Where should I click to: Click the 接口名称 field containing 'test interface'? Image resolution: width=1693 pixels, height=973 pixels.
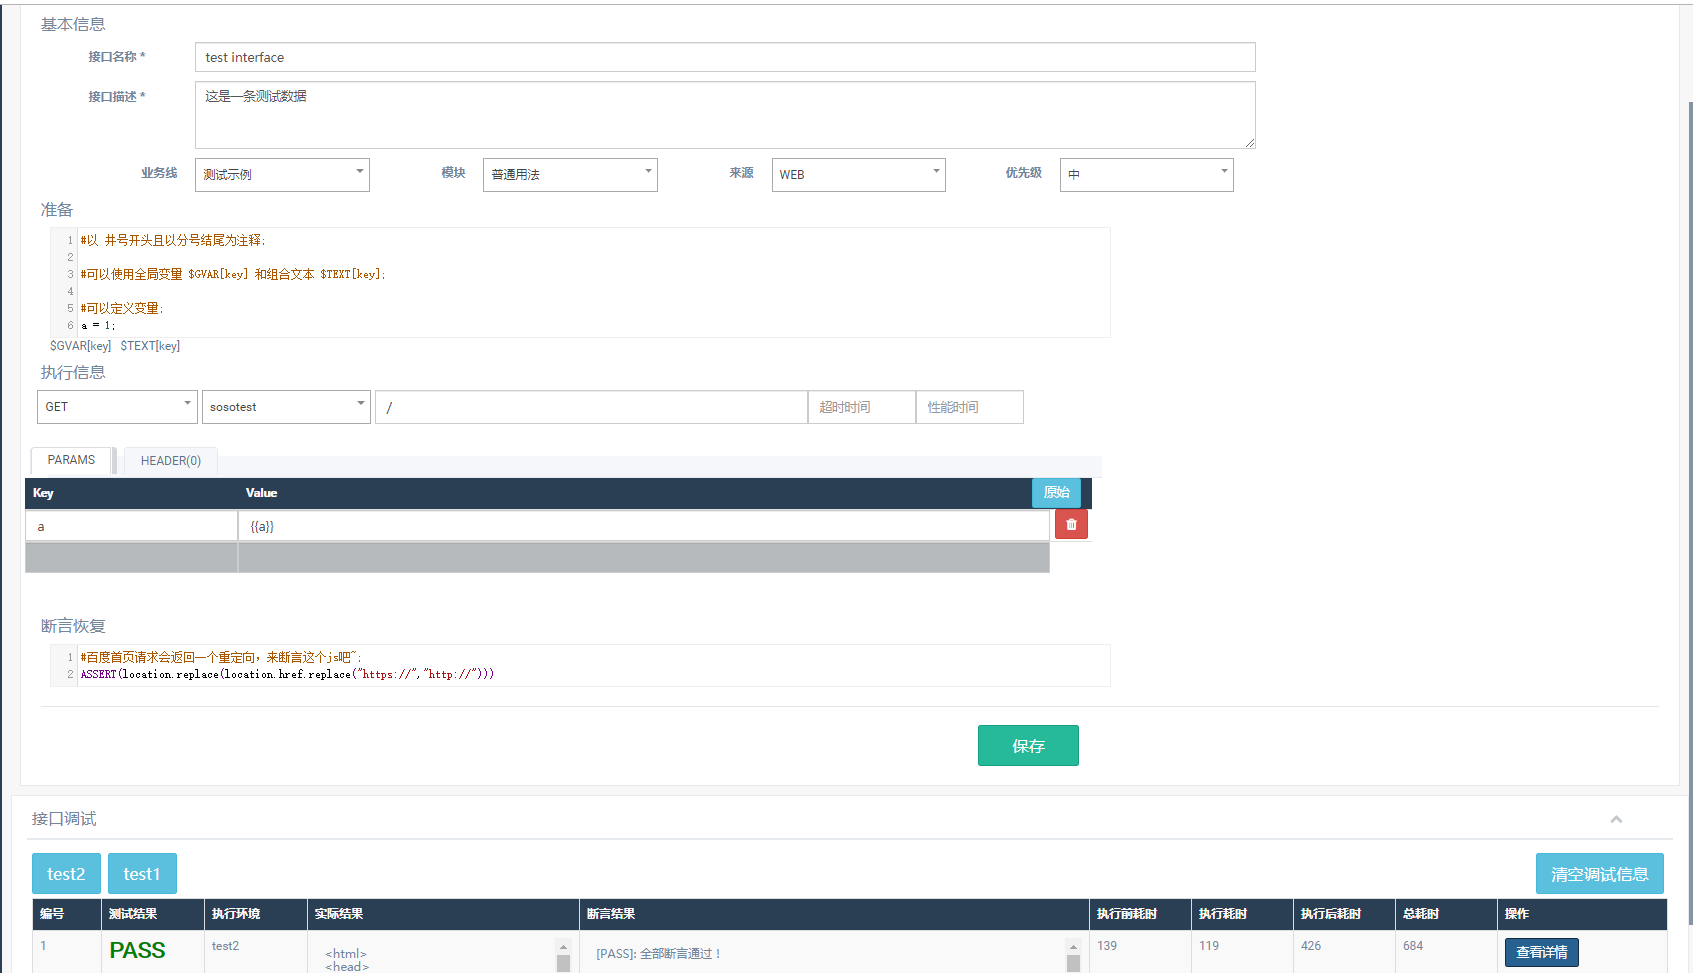(x=725, y=57)
